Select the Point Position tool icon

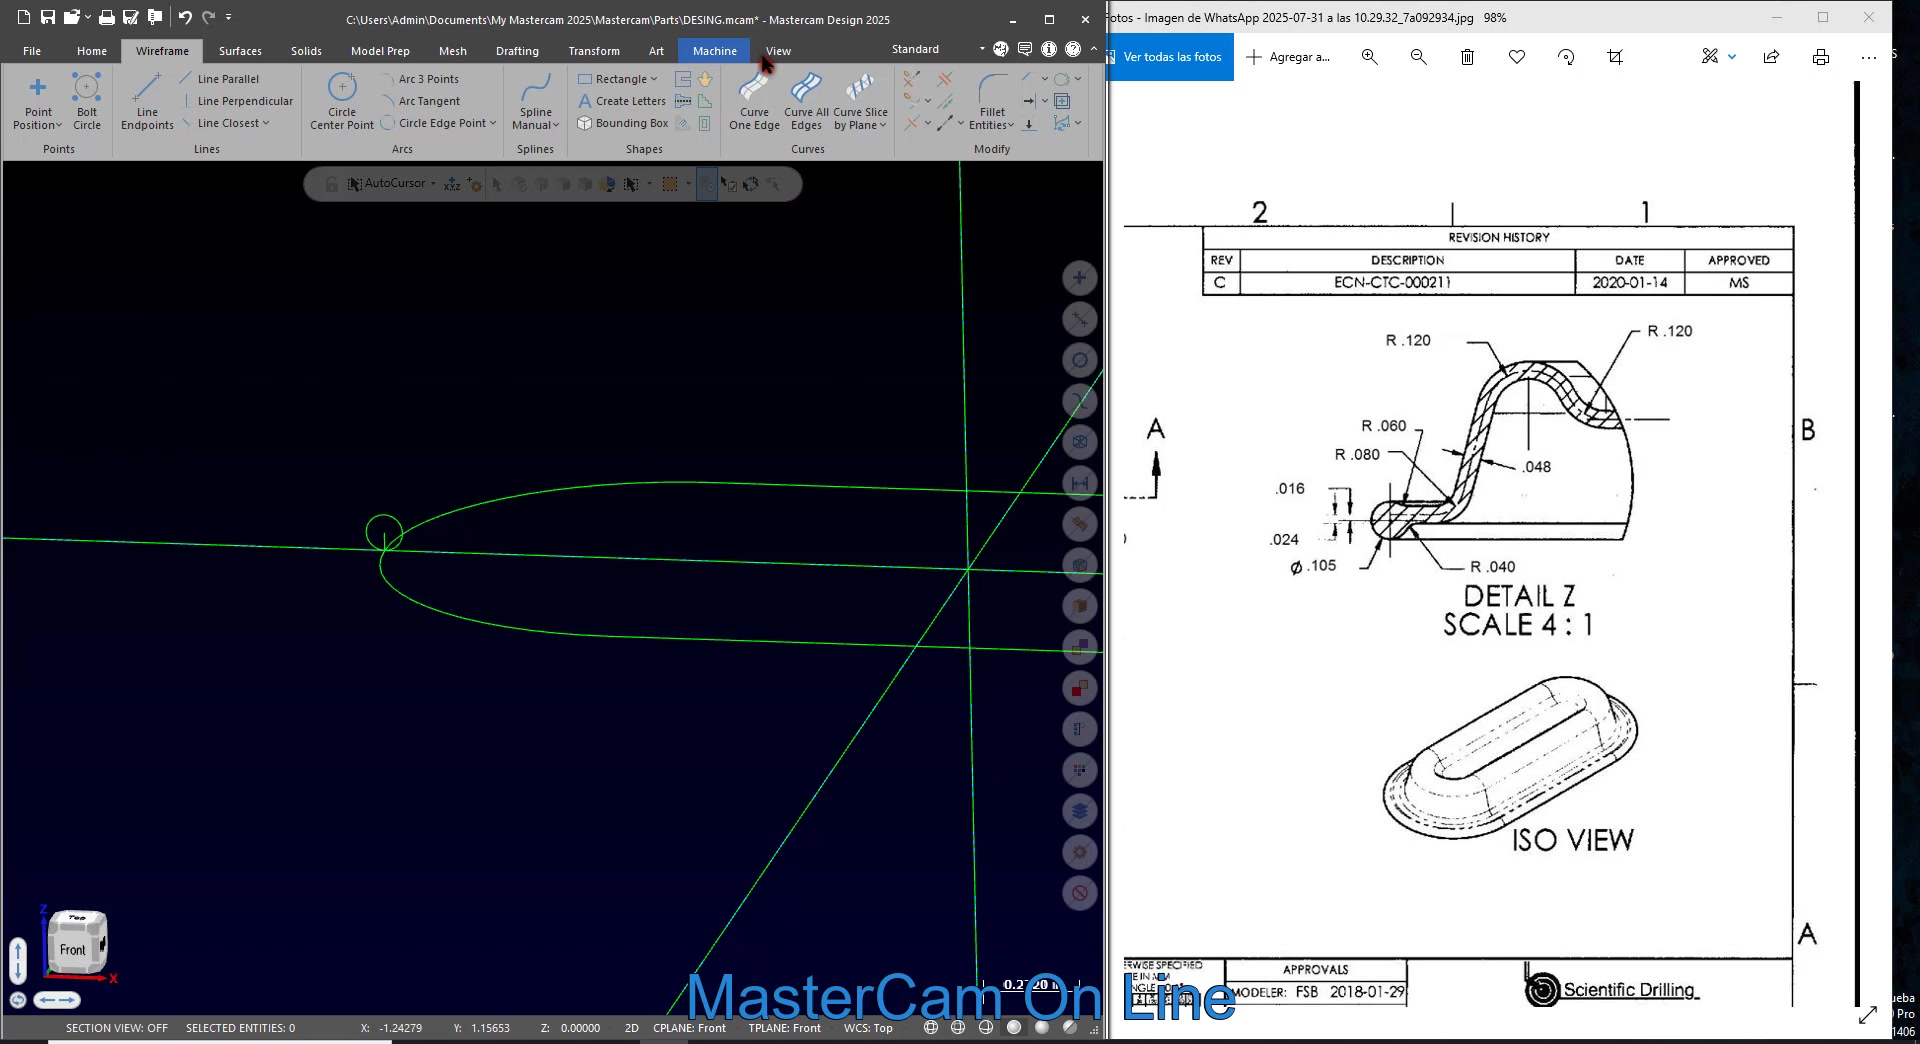pos(38,87)
